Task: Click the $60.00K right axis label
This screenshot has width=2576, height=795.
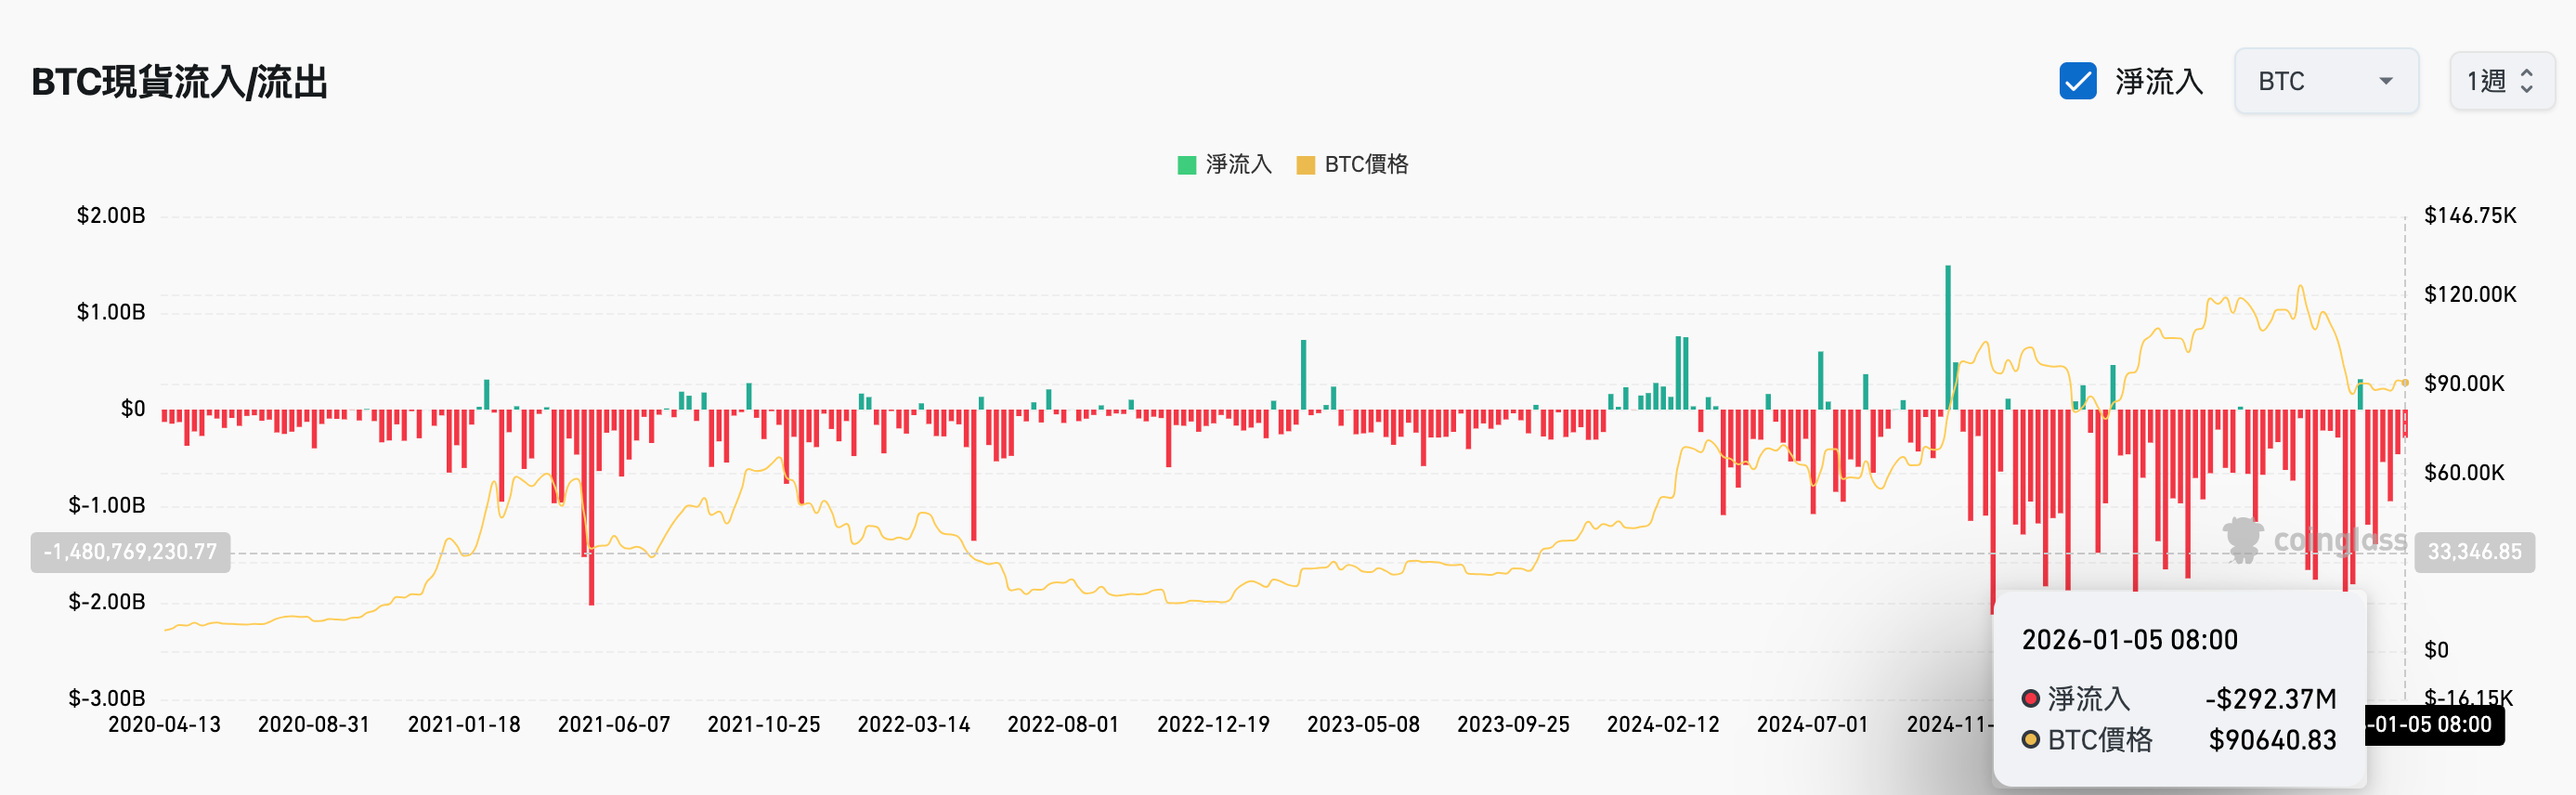Action: [2464, 472]
